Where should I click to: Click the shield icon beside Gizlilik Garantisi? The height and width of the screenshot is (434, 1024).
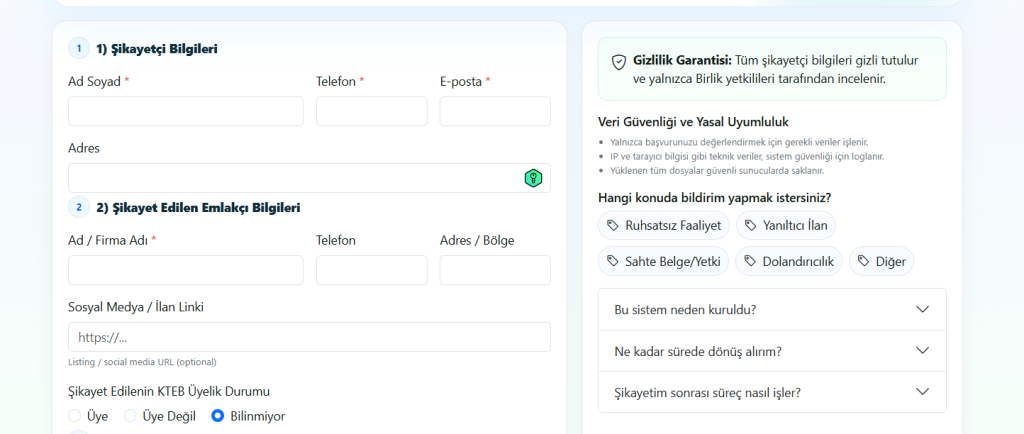619,61
